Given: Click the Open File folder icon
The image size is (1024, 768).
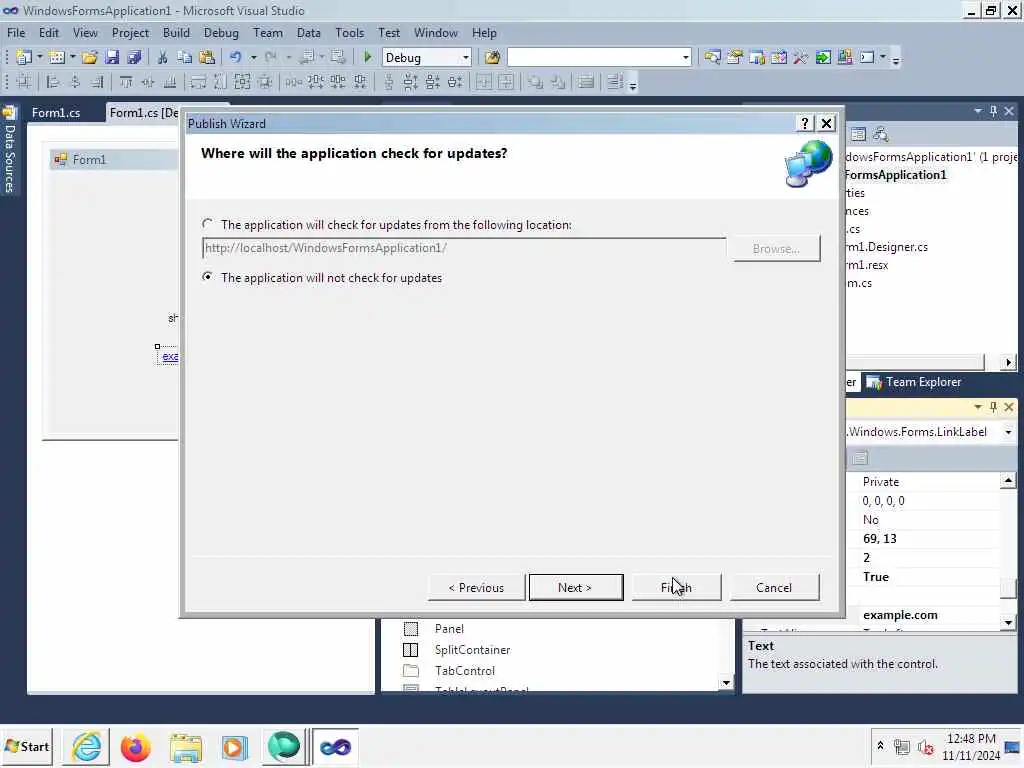Looking at the screenshot, I should (x=89, y=57).
